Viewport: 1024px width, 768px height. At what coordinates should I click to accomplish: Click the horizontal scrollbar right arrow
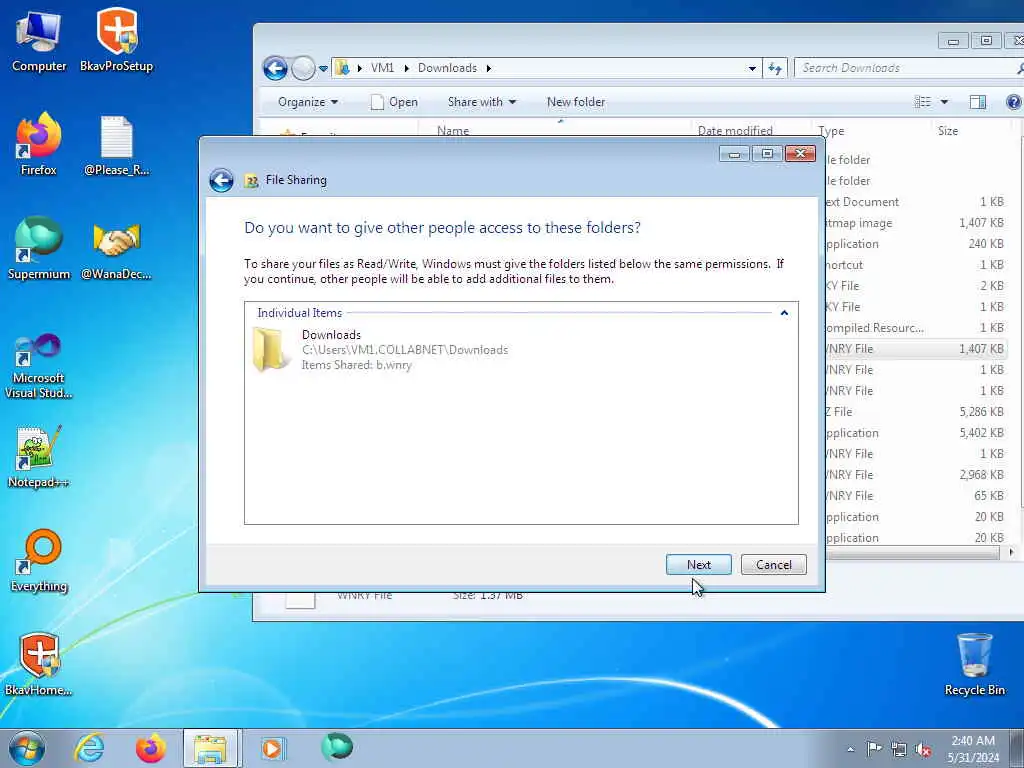point(1011,552)
